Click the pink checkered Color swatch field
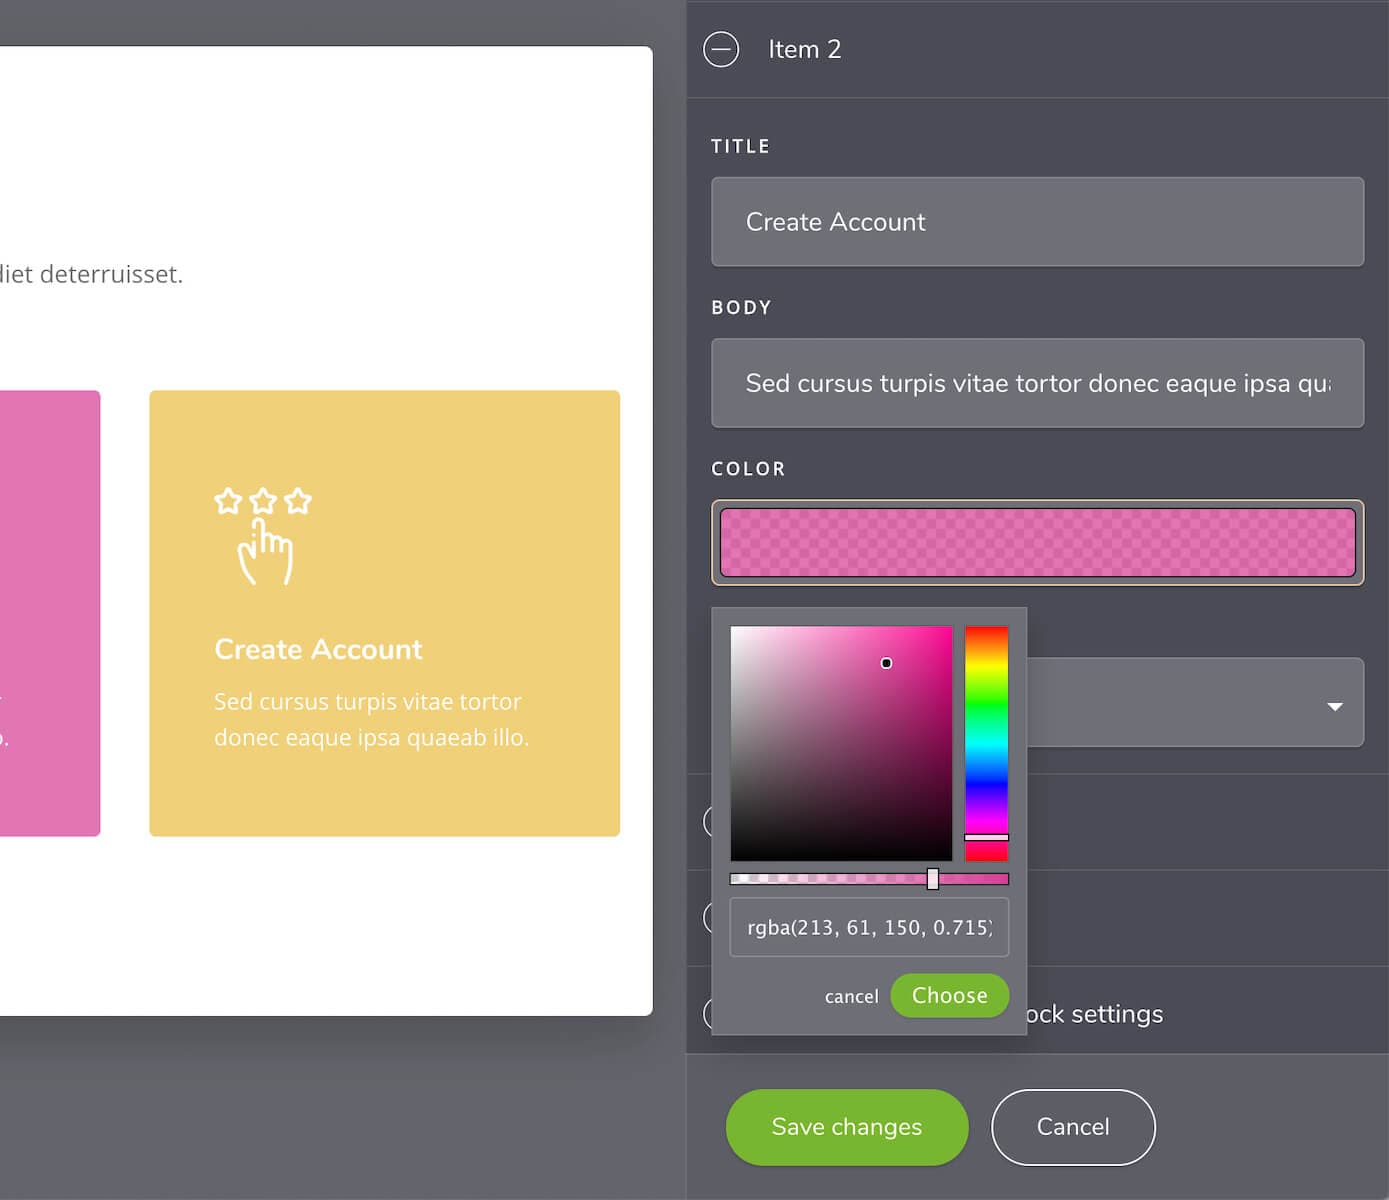 1037,543
